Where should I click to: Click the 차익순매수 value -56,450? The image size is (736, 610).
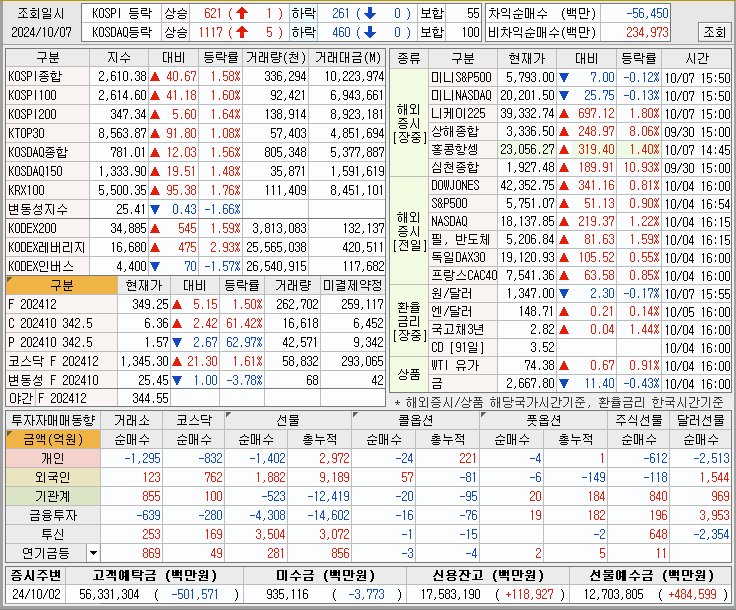point(647,13)
